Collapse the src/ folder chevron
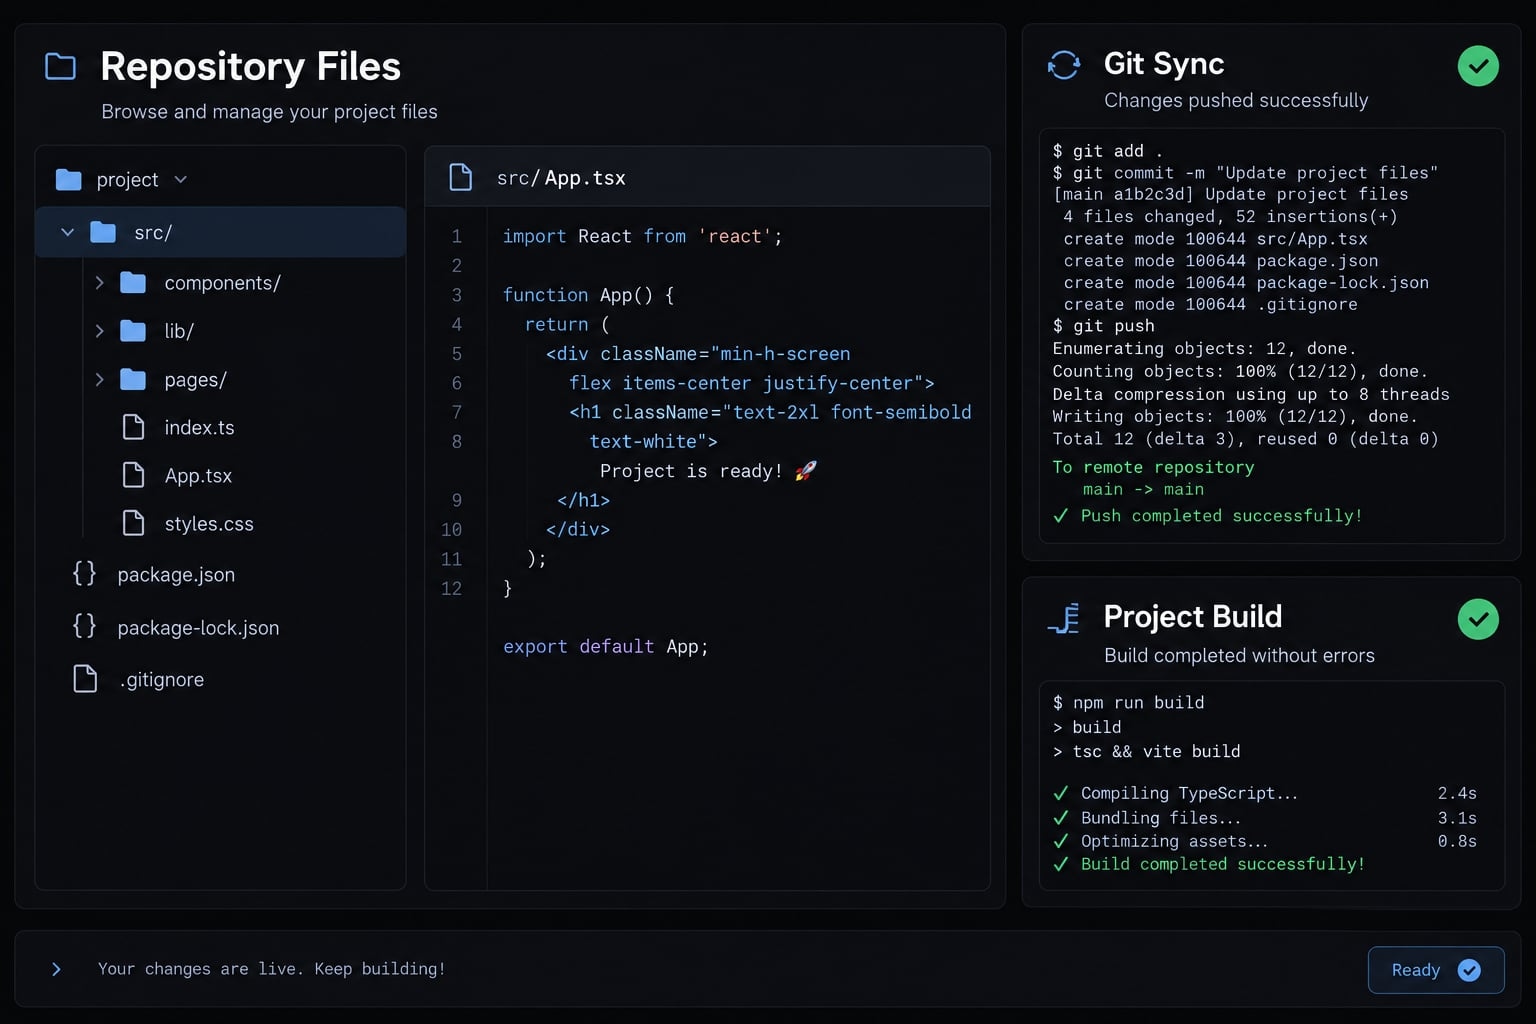The width and height of the screenshot is (1536, 1024). 67,232
